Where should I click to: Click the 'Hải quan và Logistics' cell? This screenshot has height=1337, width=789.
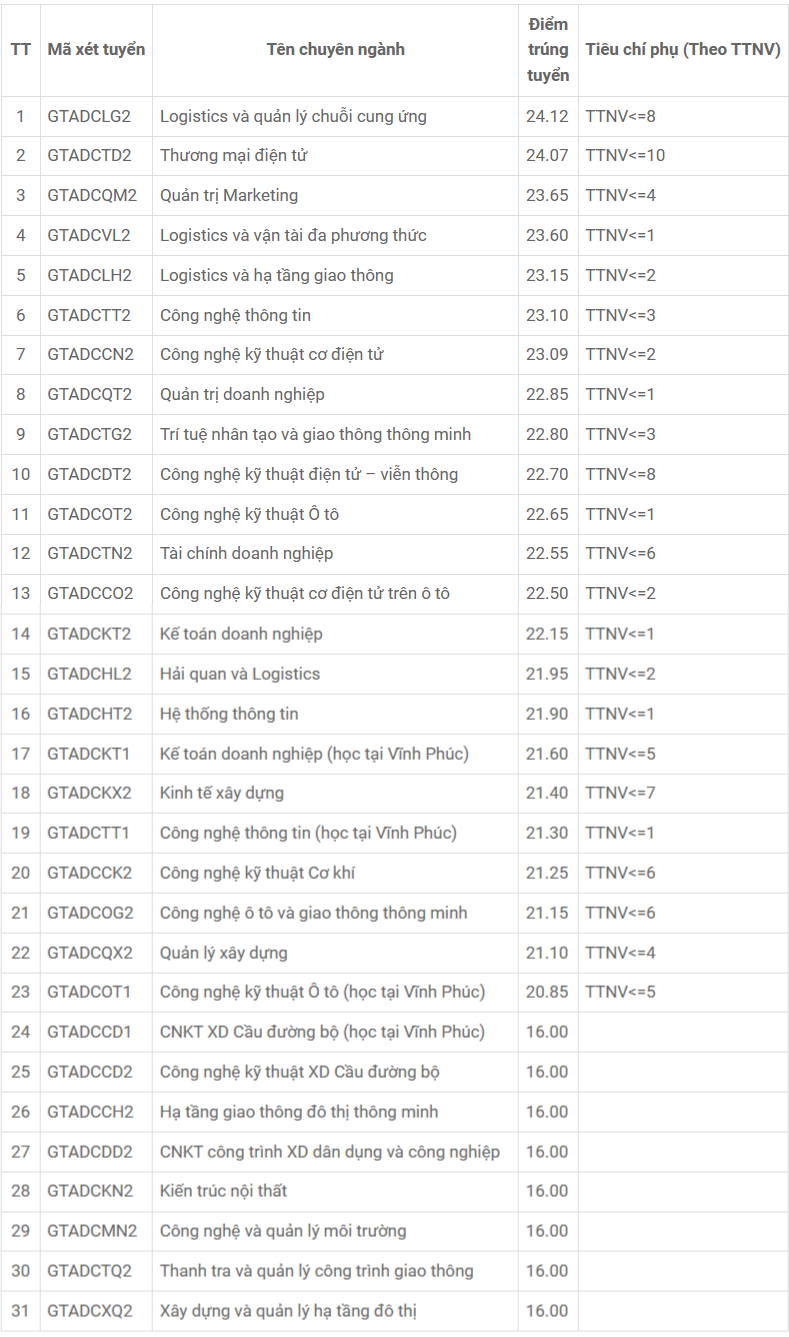240,674
